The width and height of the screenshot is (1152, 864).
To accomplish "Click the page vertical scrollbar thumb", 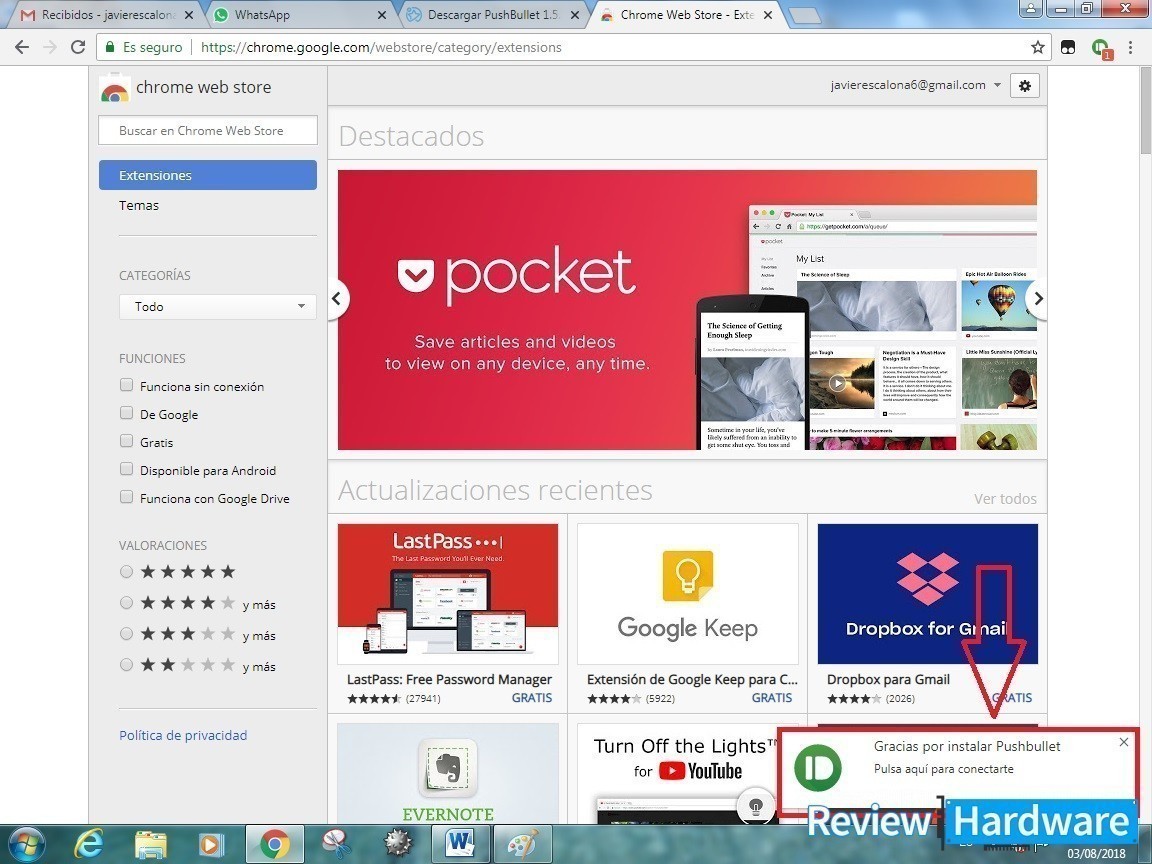I will [x=1145, y=110].
